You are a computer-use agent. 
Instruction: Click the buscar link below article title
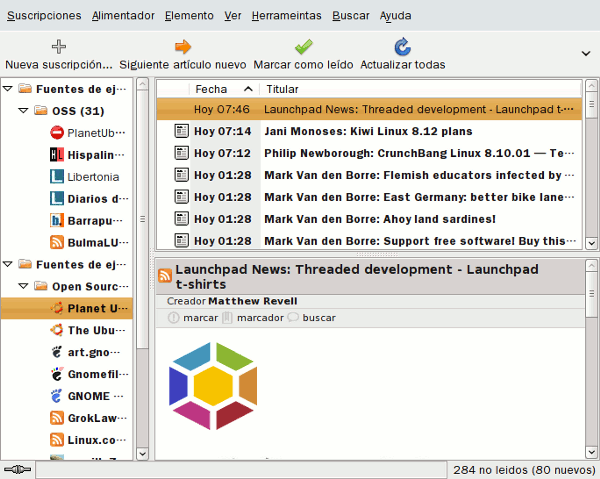pyautogui.click(x=318, y=317)
